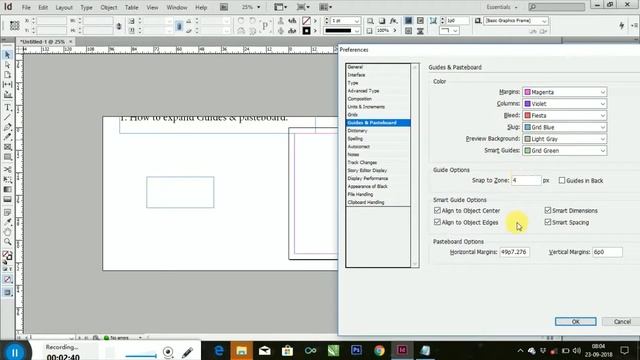Image resolution: width=640 pixels, height=360 pixels.
Task: Click the Vertical Margins input field
Action: 607,252
